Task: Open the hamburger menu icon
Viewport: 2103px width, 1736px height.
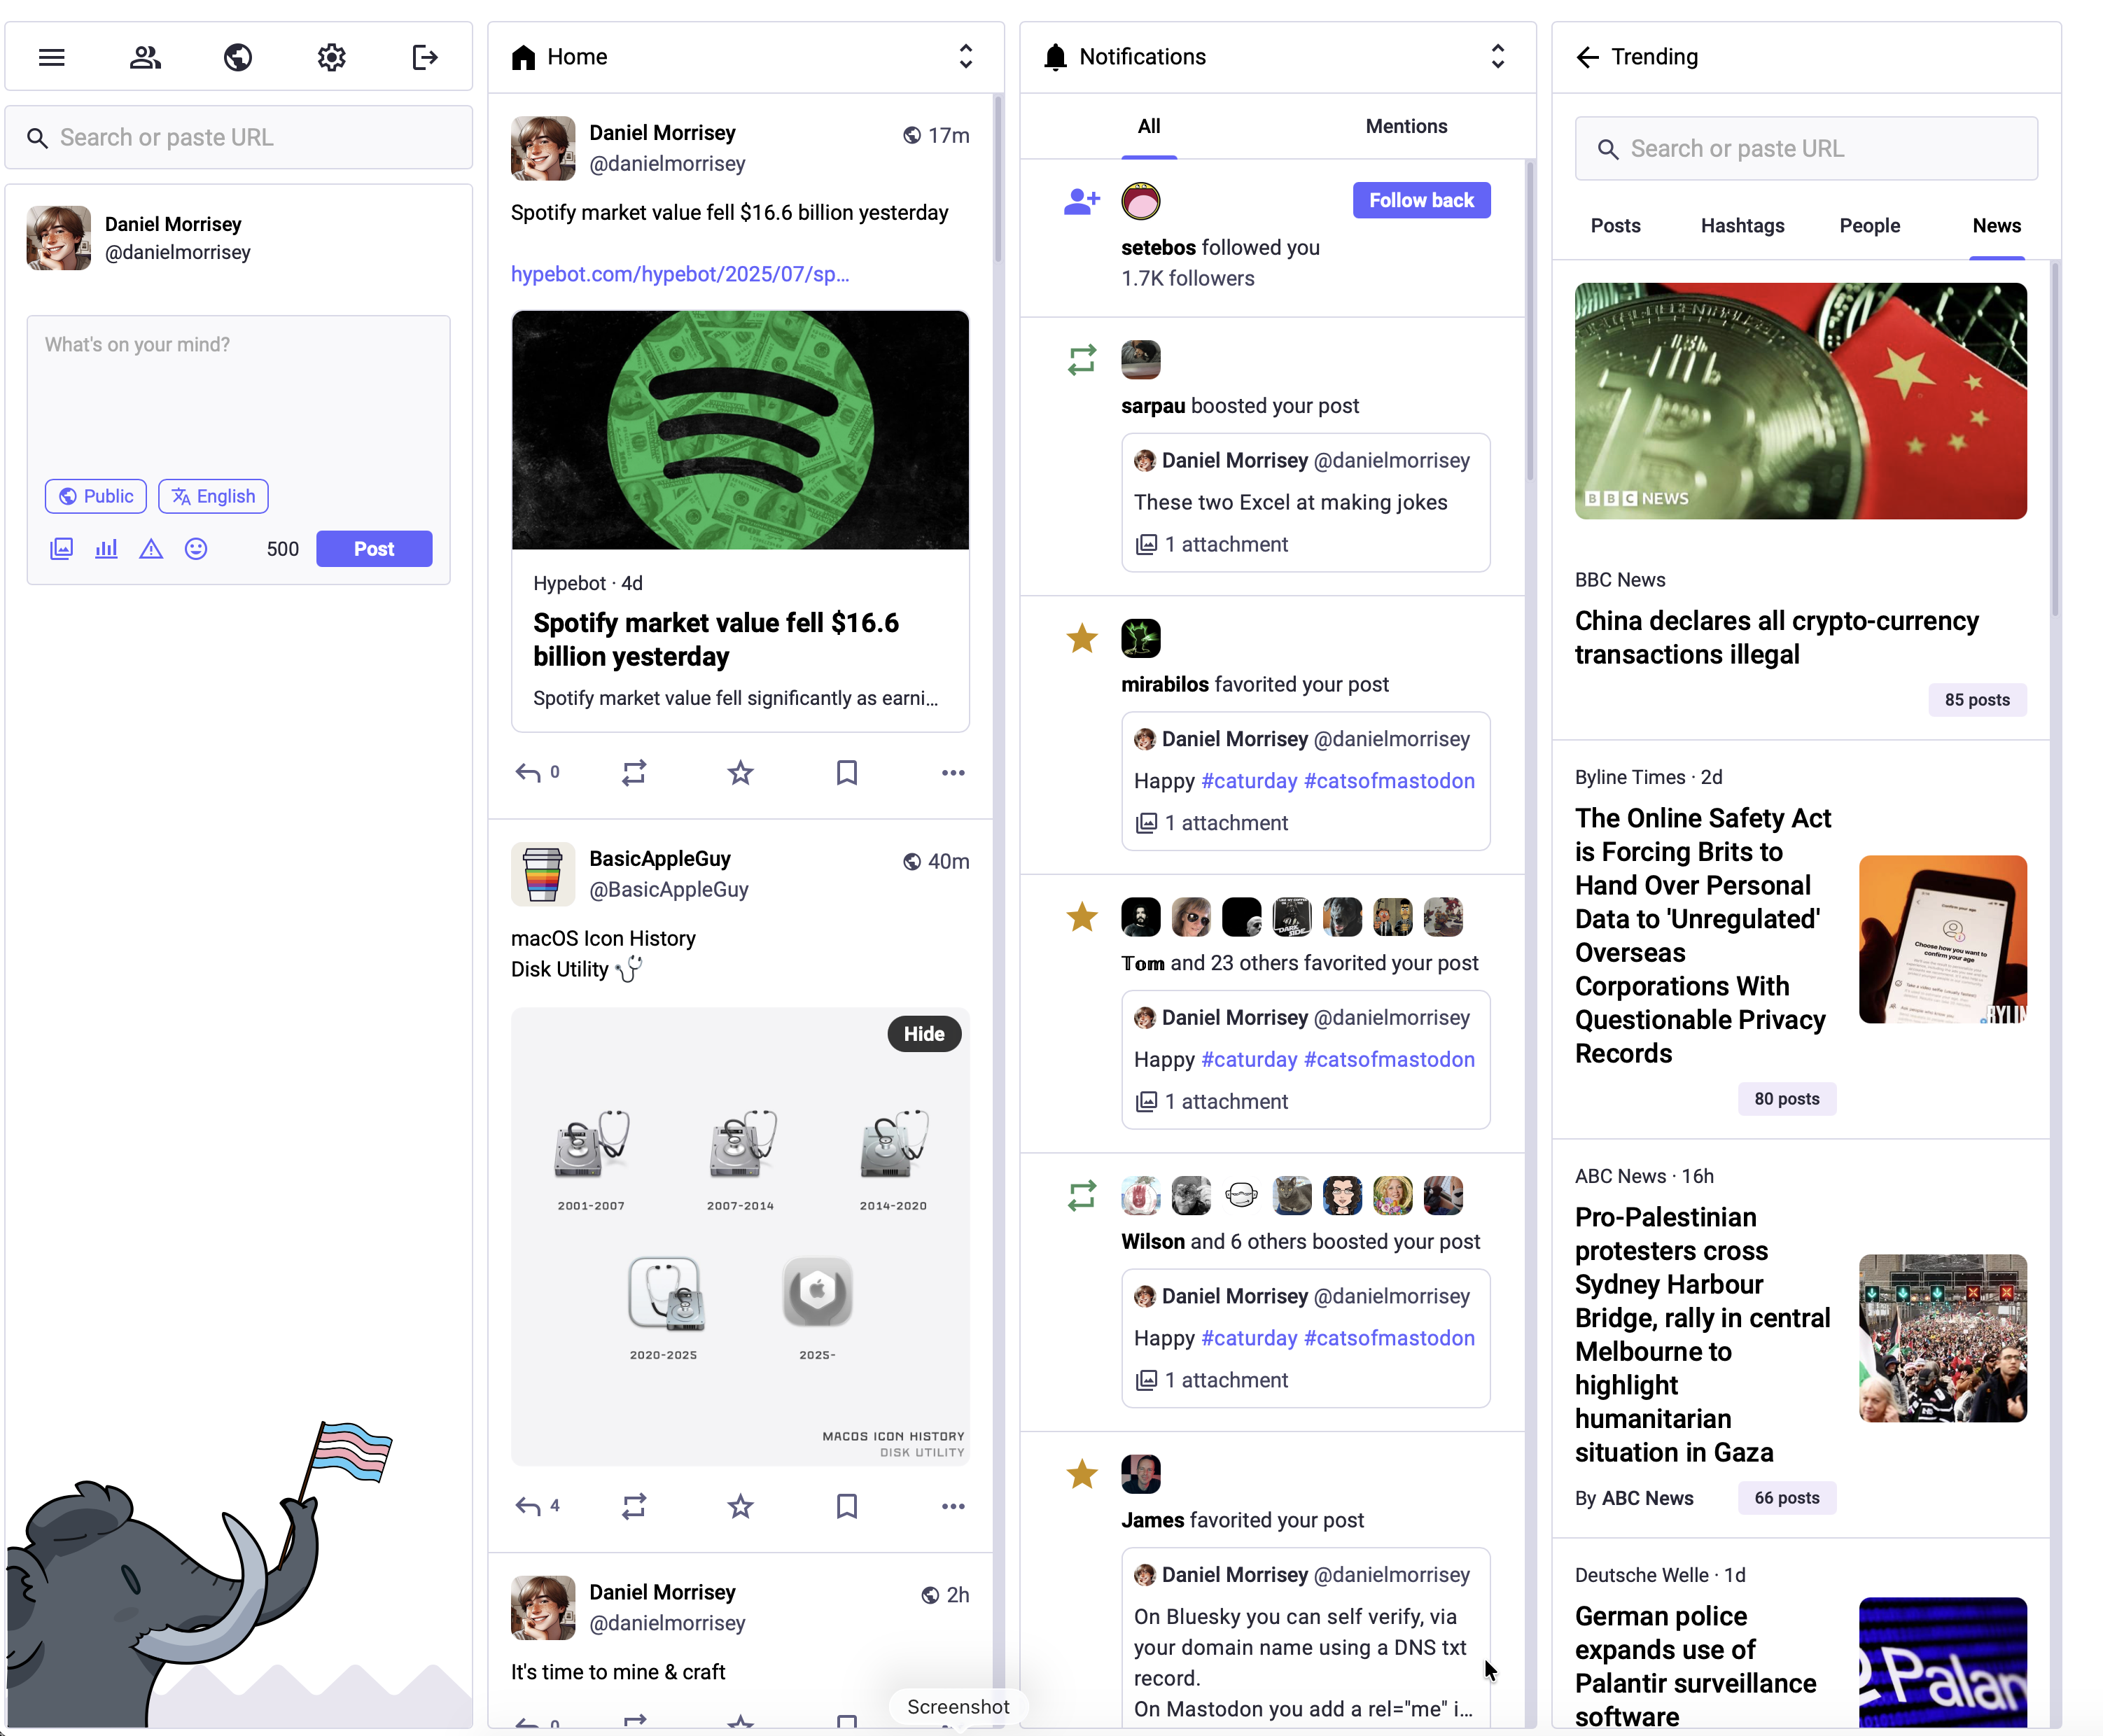Action: pos(52,57)
